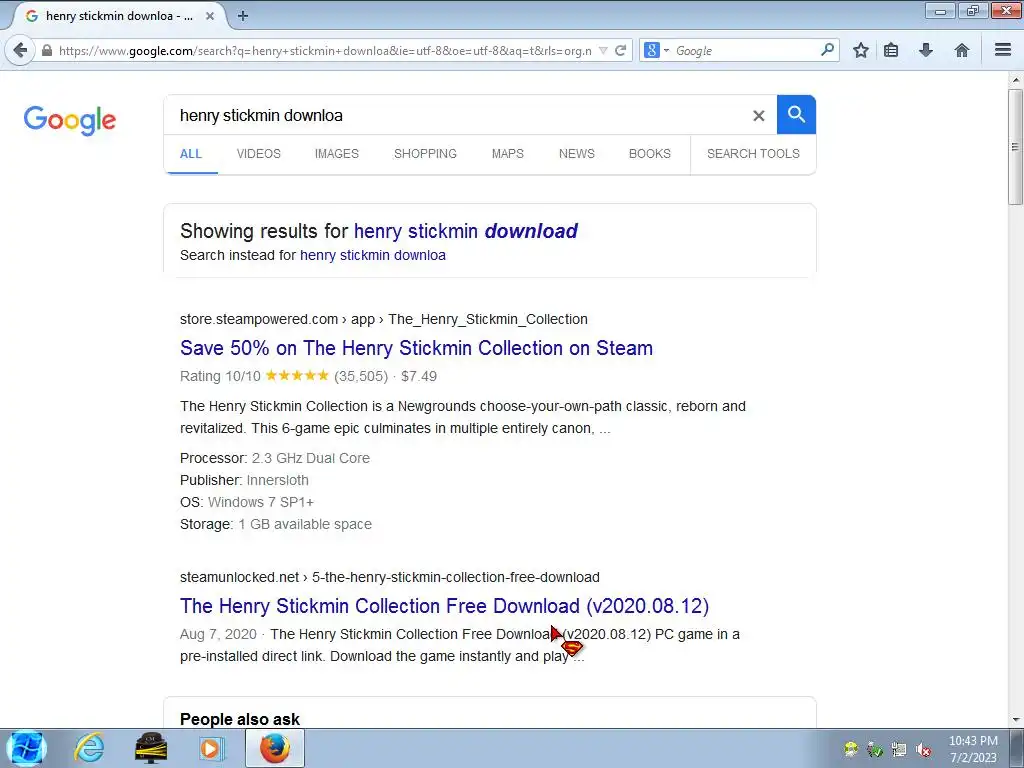Click the muted volume tray icon
The height and width of the screenshot is (768, 1024).
click(x=923, y=749)
